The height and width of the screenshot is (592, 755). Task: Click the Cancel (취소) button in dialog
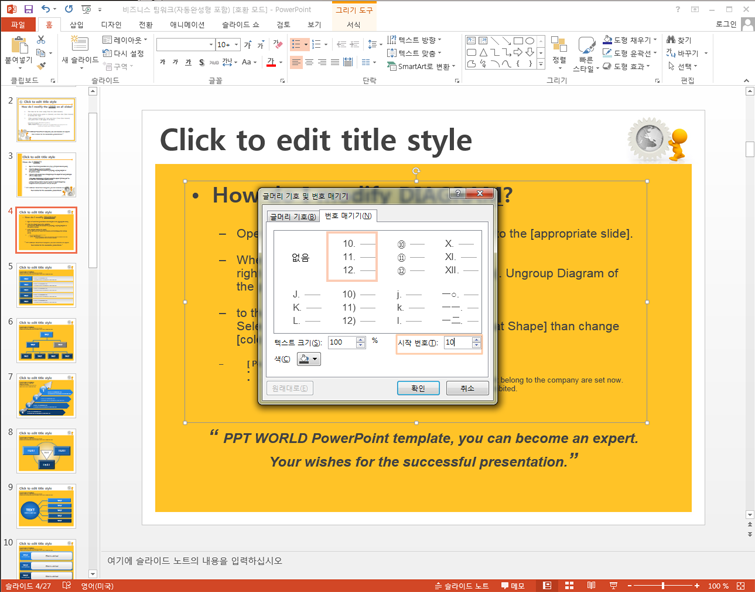[467, 388]
